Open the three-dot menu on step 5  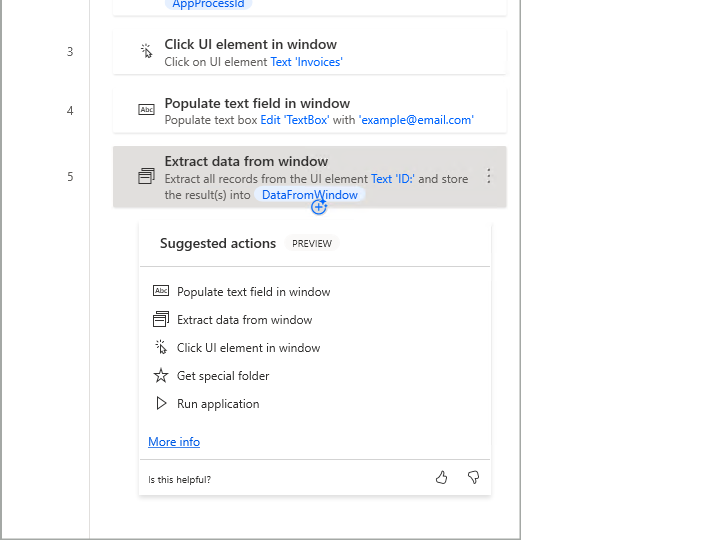pyautogui.click(x=489, y=176)
